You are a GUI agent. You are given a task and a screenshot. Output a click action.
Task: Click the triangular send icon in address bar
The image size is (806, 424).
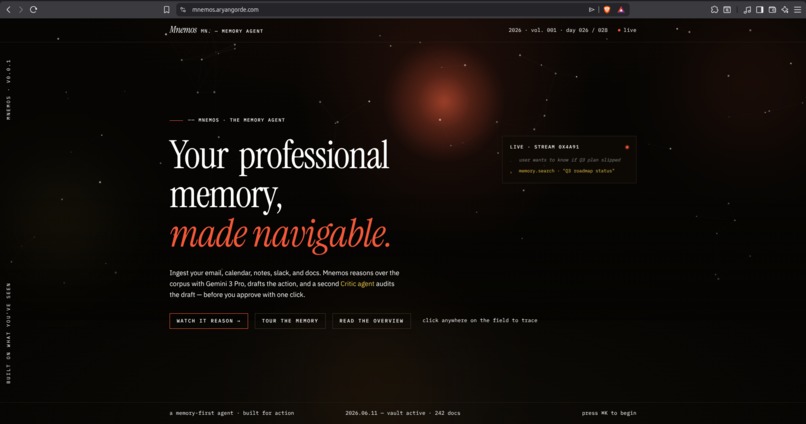pos(591,9)
